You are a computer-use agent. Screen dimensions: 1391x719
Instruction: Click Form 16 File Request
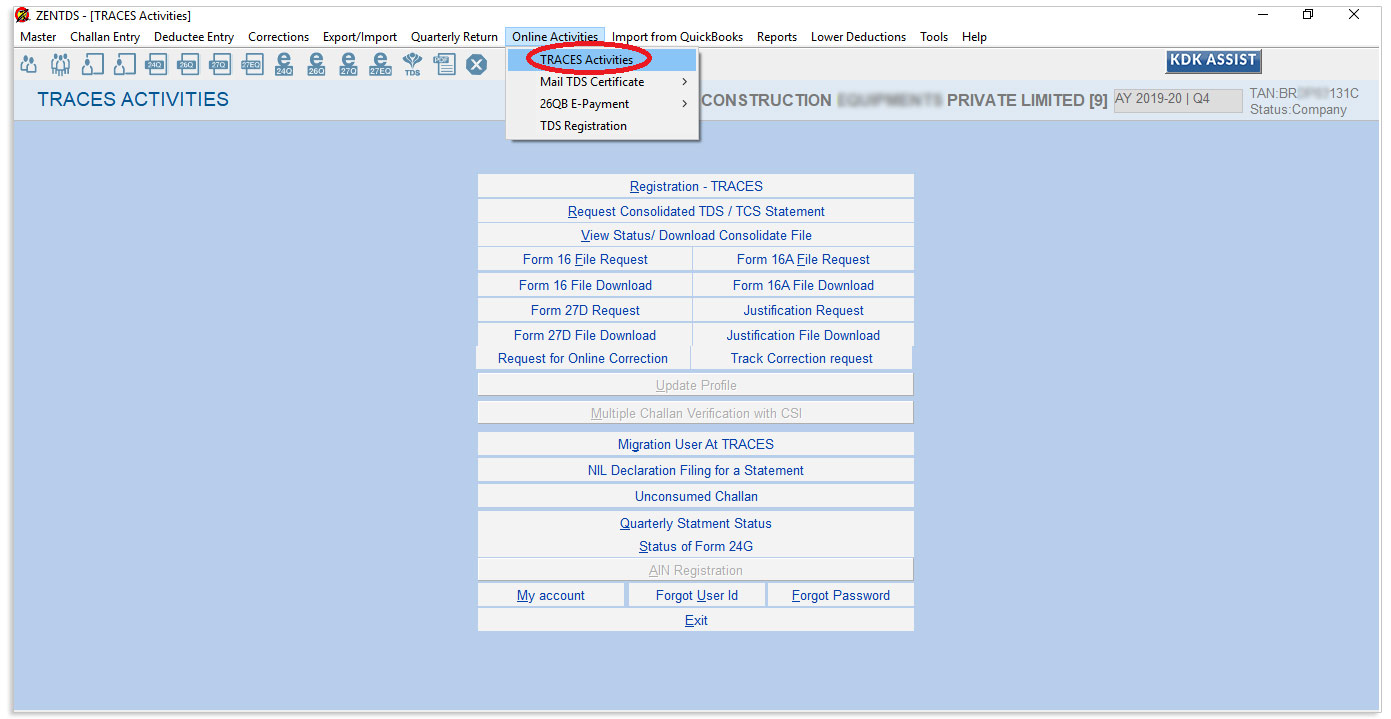click(585, 259)
